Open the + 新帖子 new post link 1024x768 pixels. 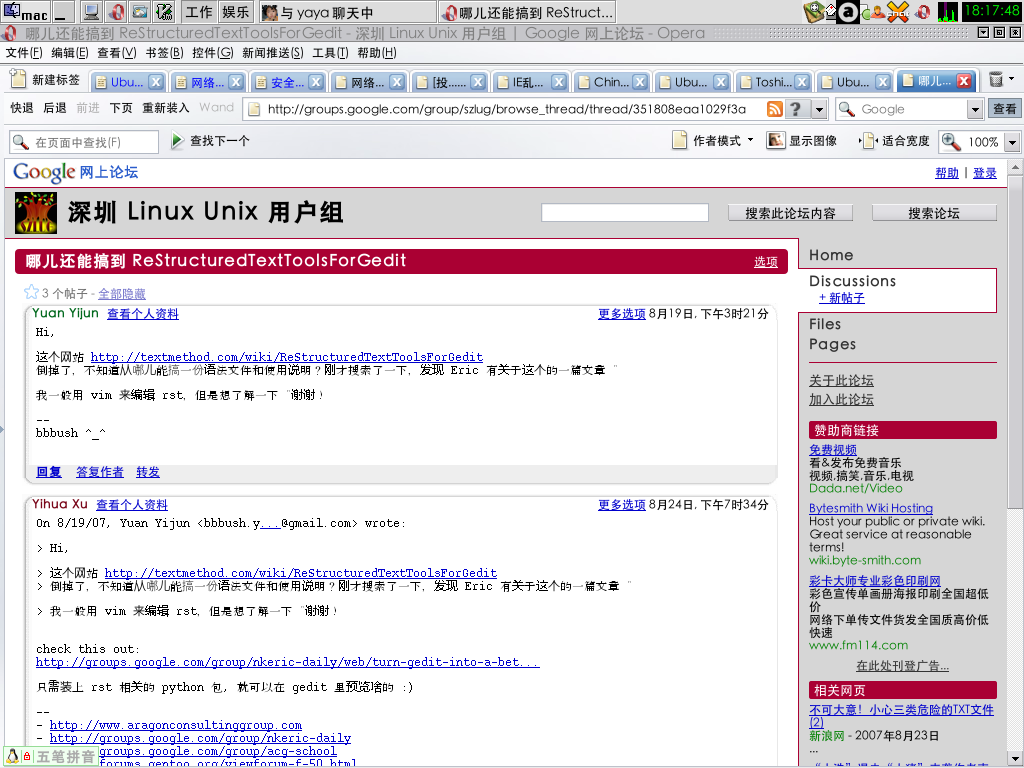pos(842,298)
